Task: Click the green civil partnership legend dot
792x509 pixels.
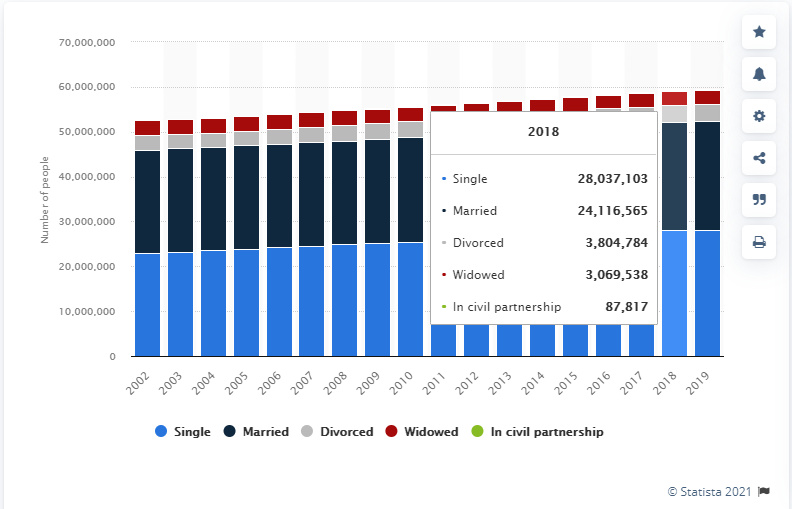Action: [477, 431]
